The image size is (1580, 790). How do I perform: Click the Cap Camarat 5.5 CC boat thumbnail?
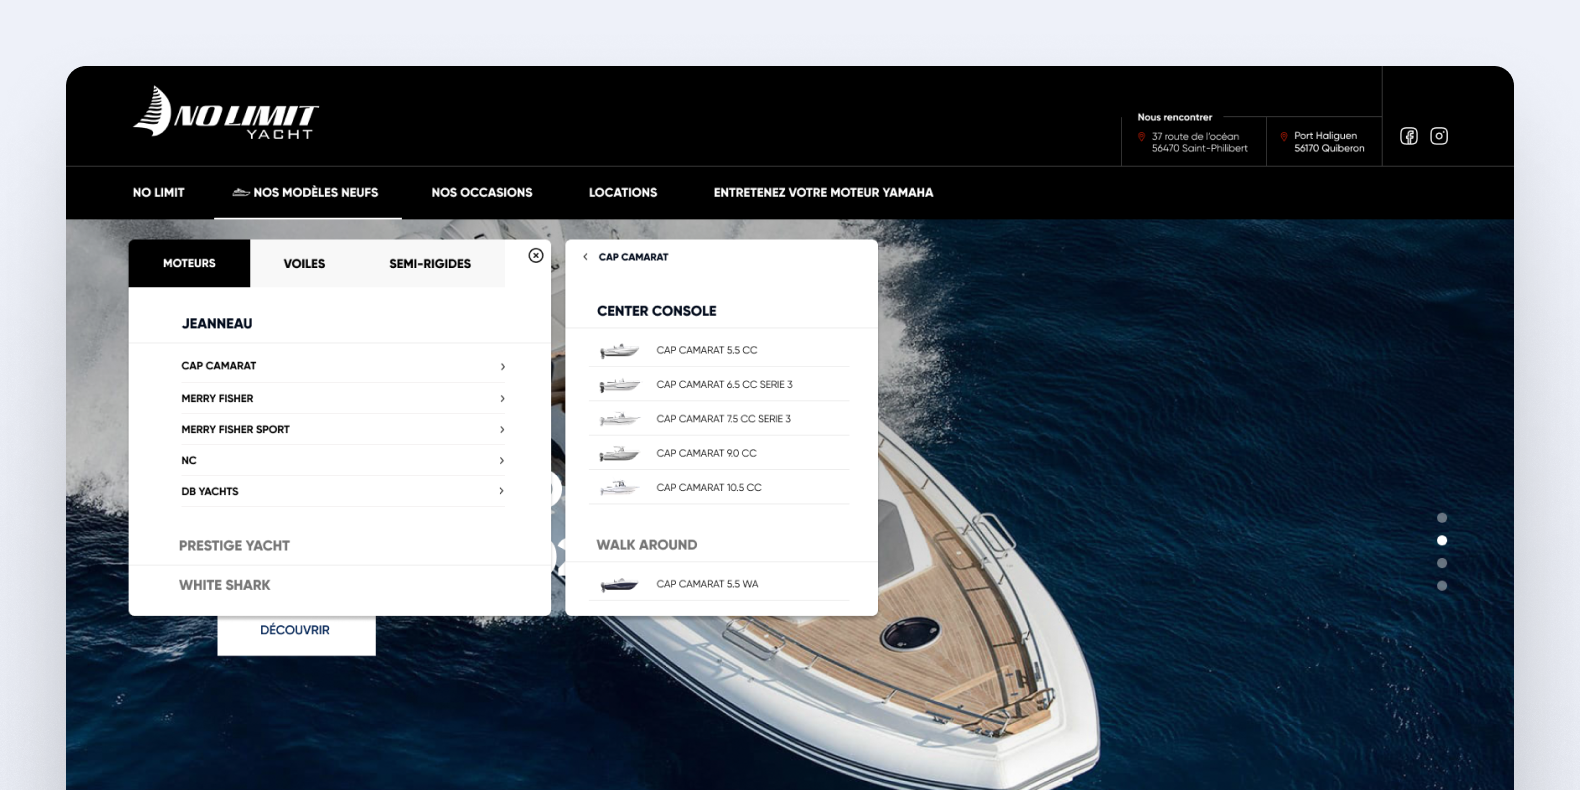[x=619, y=350]
